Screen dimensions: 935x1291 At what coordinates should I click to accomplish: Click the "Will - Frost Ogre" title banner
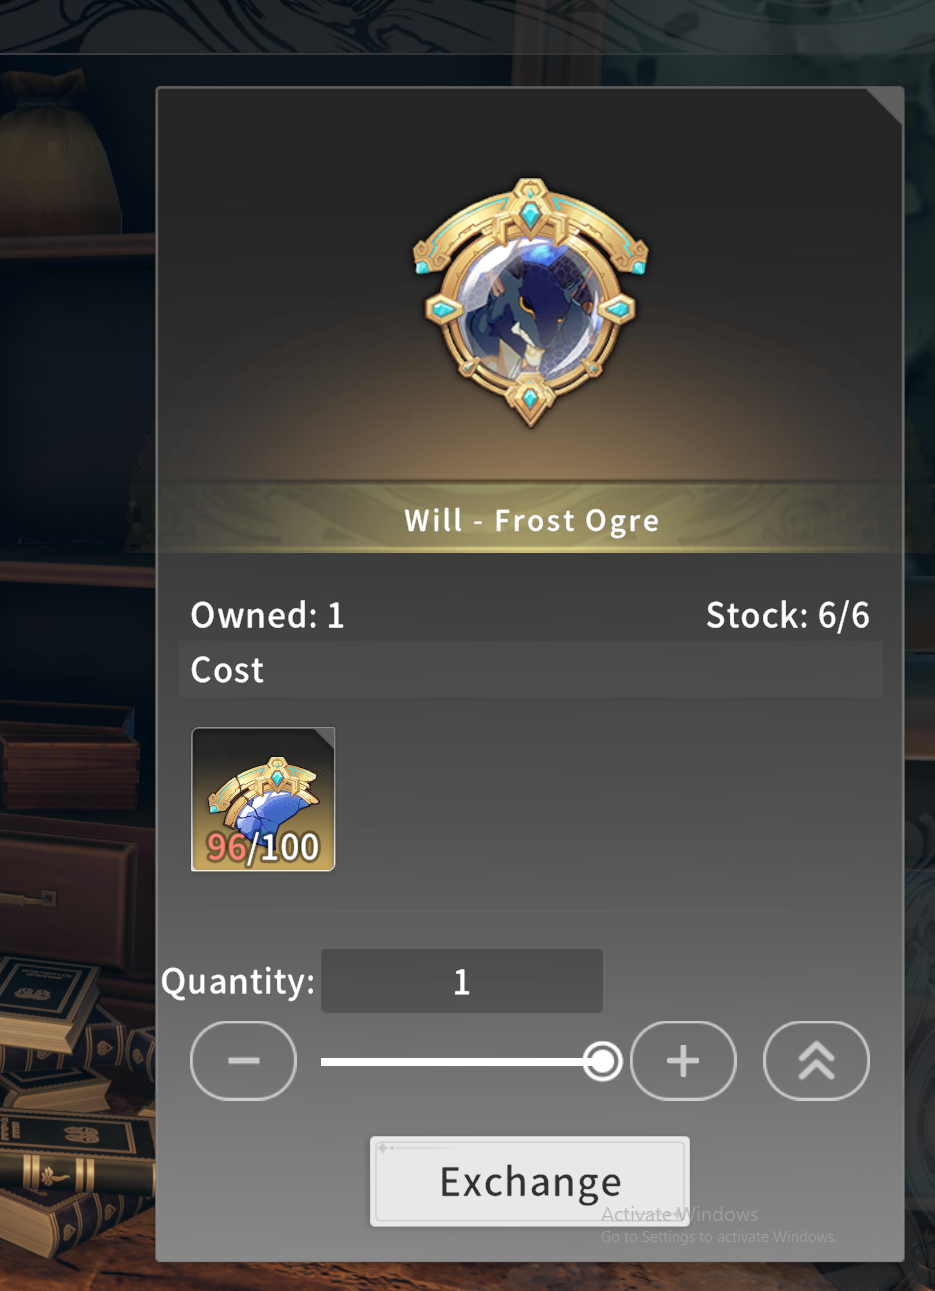[531, 520]
